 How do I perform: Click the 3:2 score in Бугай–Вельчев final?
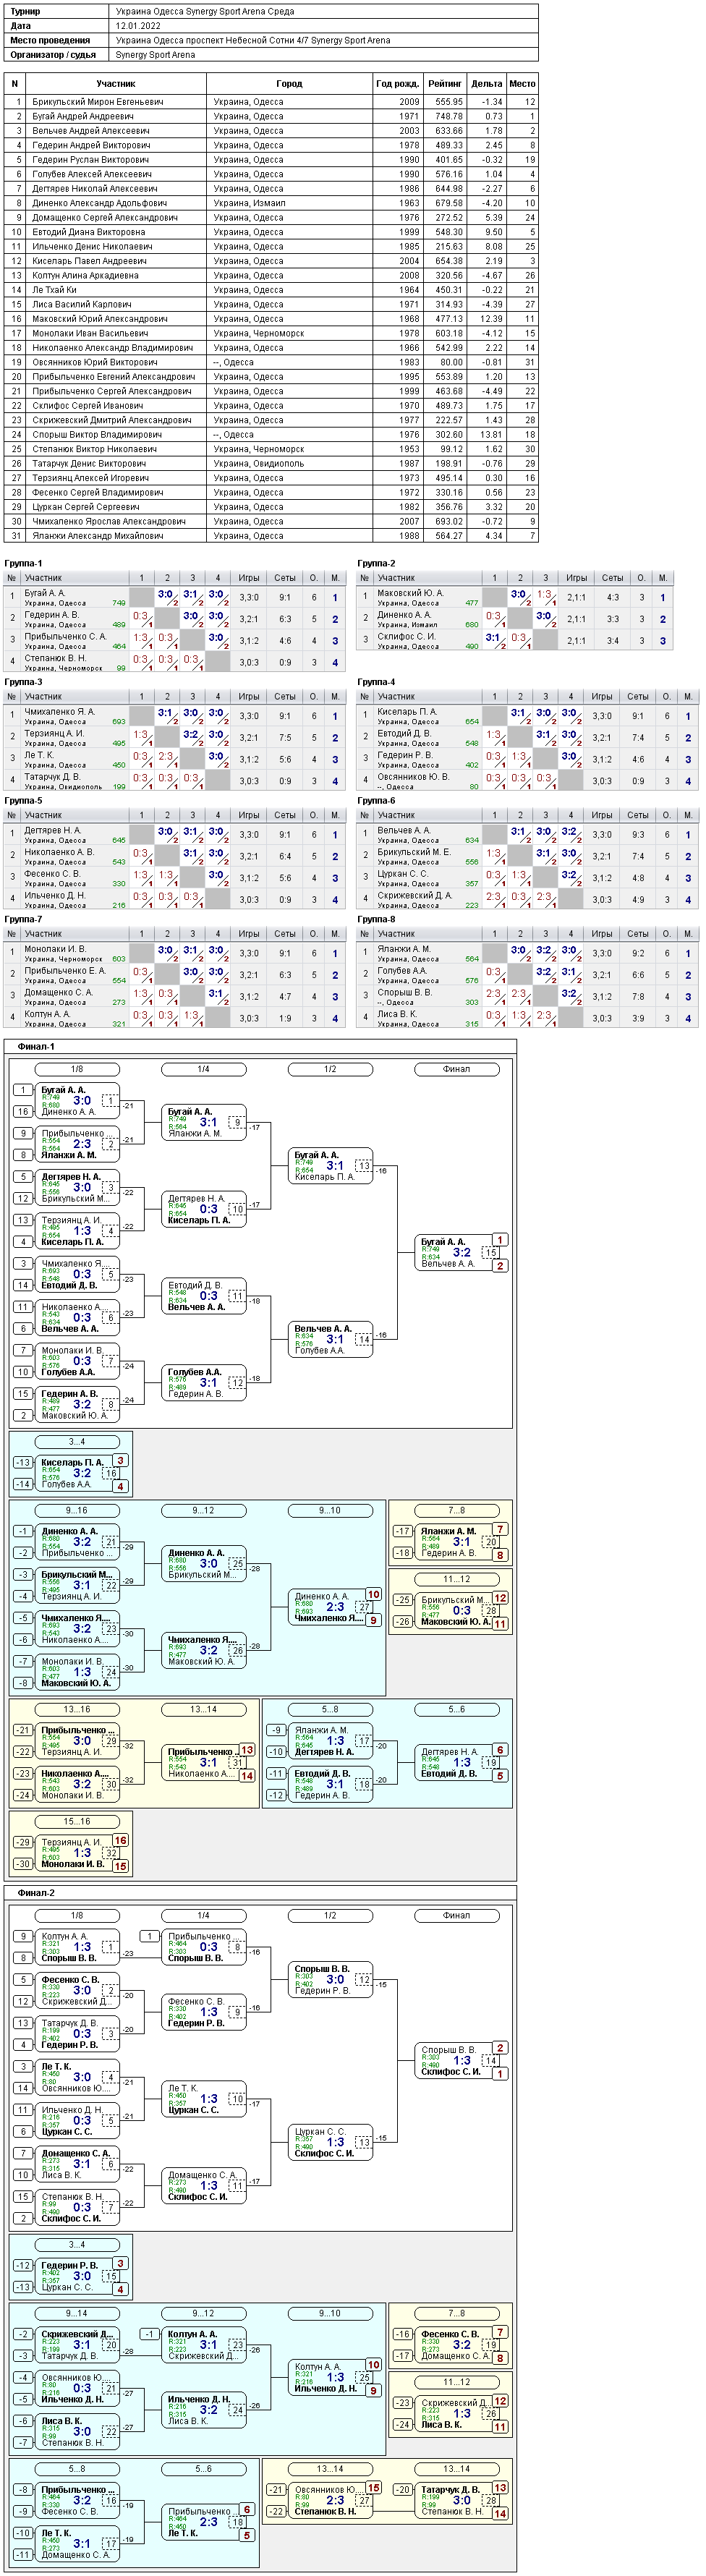[461, 1252]
